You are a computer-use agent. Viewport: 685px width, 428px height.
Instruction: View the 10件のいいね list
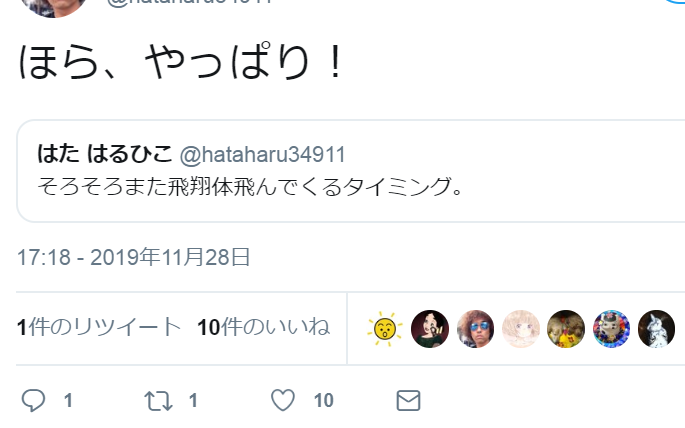(x=263, y=327)
